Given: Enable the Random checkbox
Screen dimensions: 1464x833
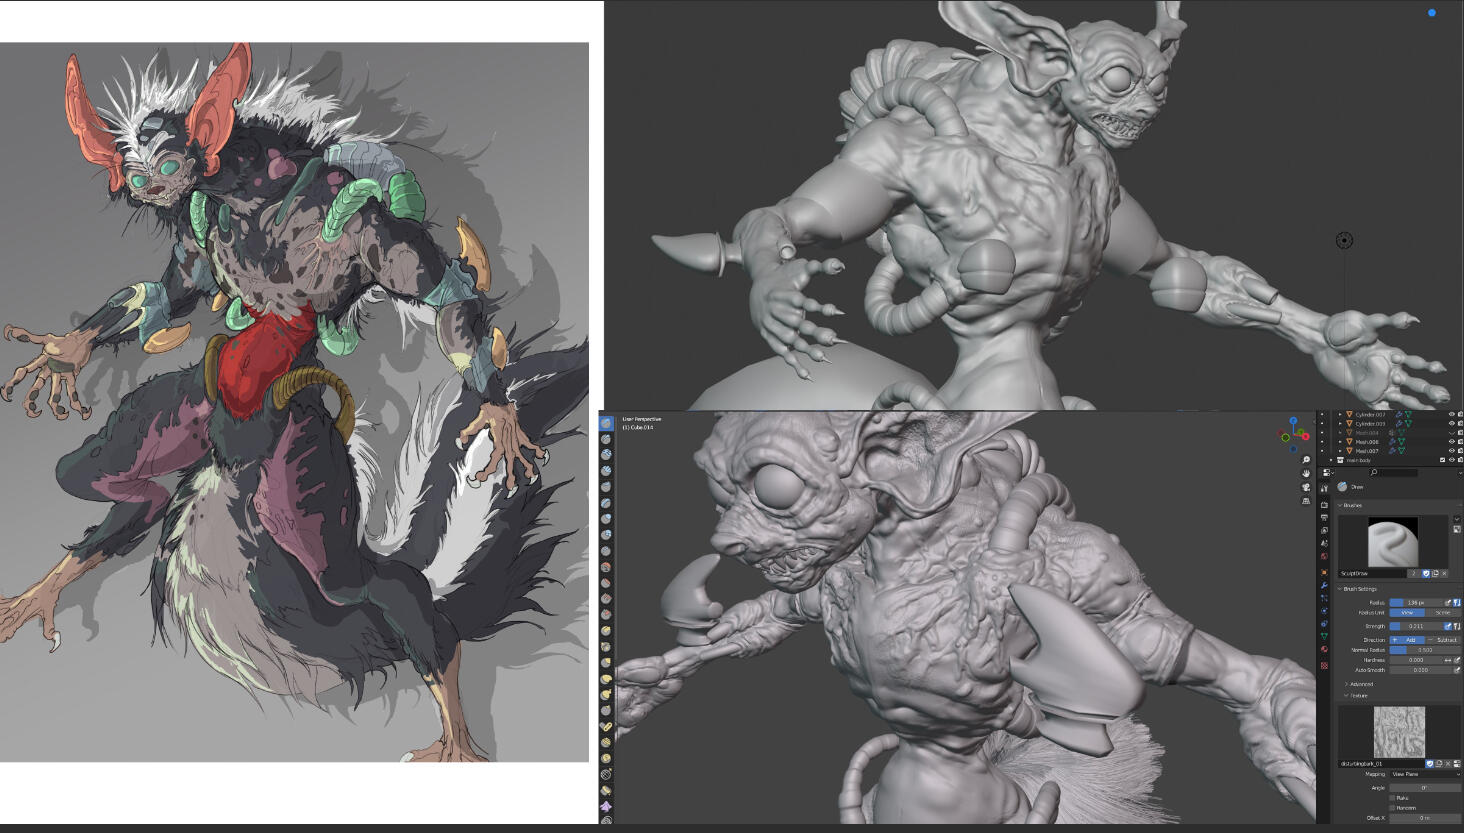Looking at the screenshot, I should click(x=1392, y=808).
